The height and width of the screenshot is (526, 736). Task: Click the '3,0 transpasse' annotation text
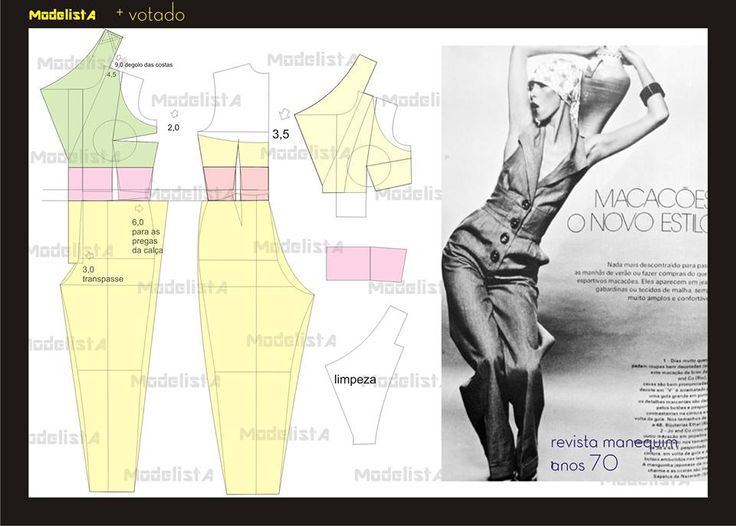[102, 274]
